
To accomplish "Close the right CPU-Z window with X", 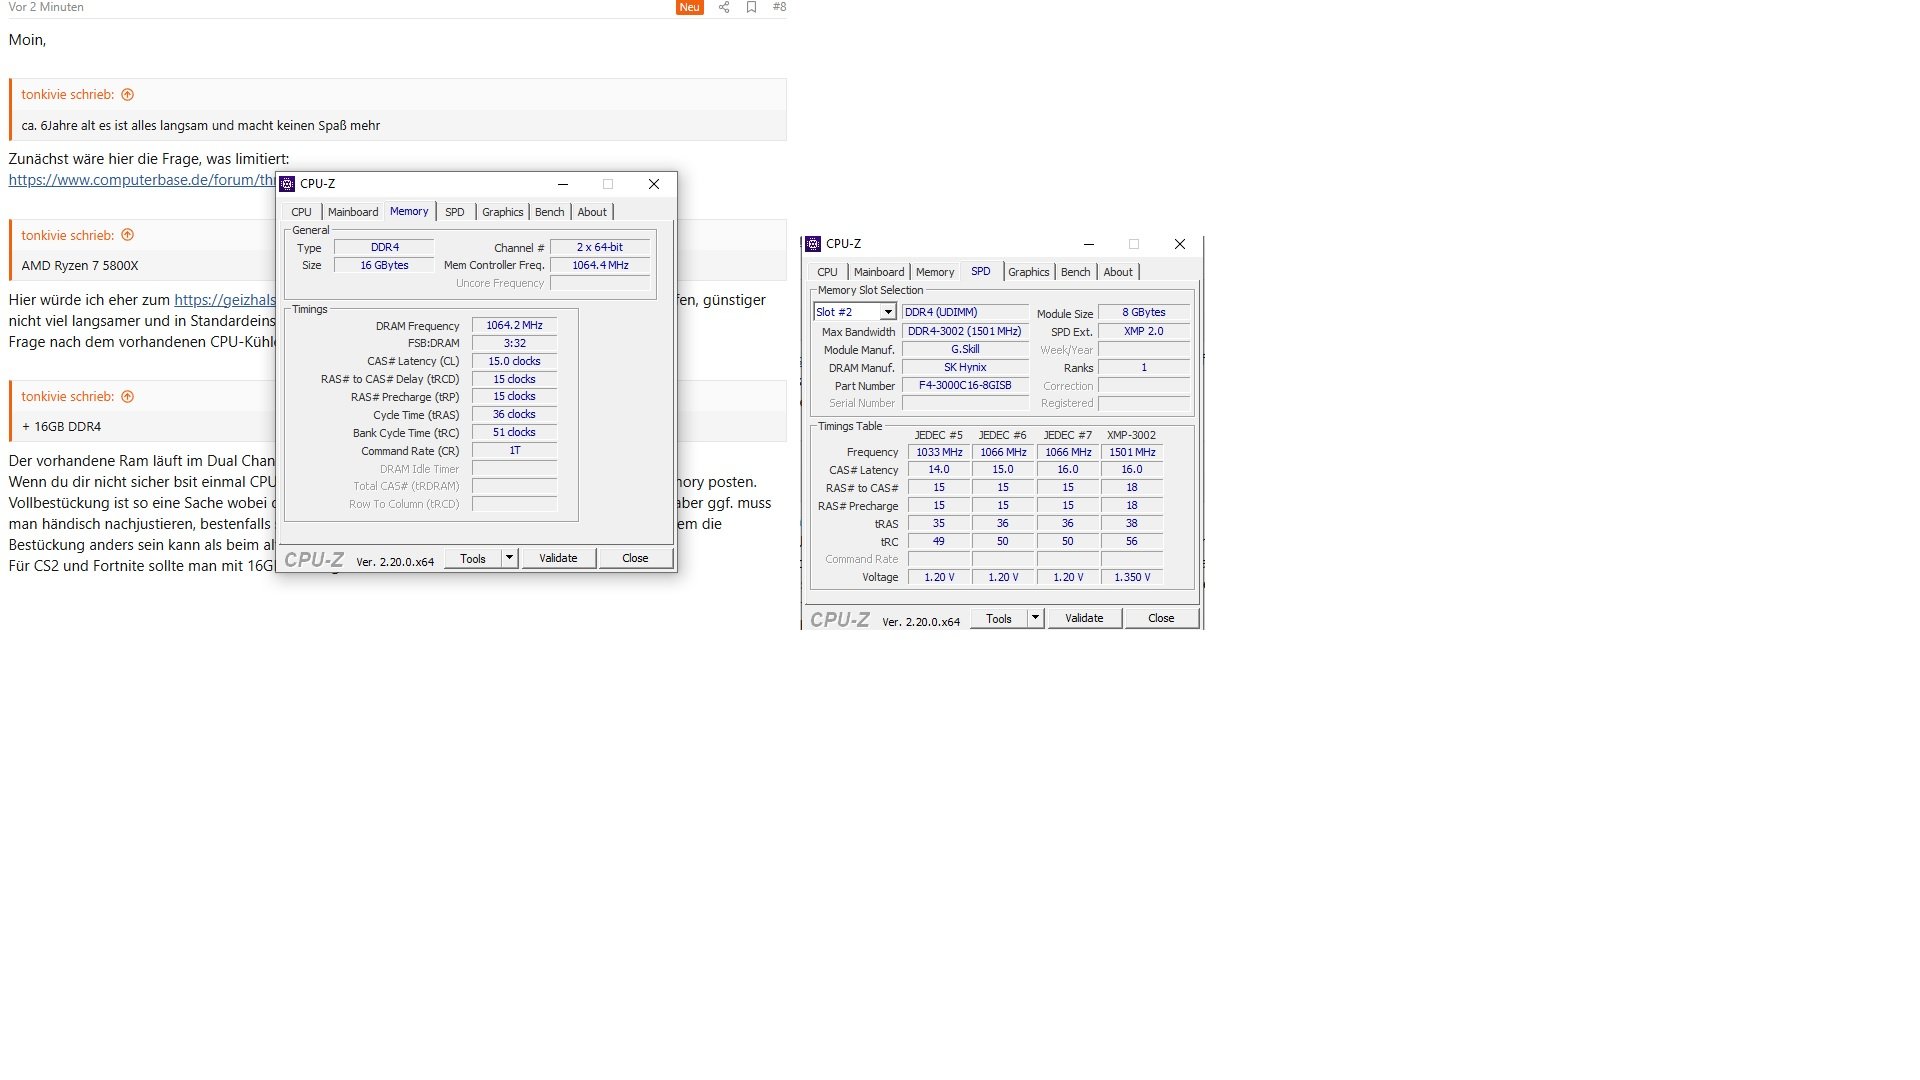I will [1180, 244].
